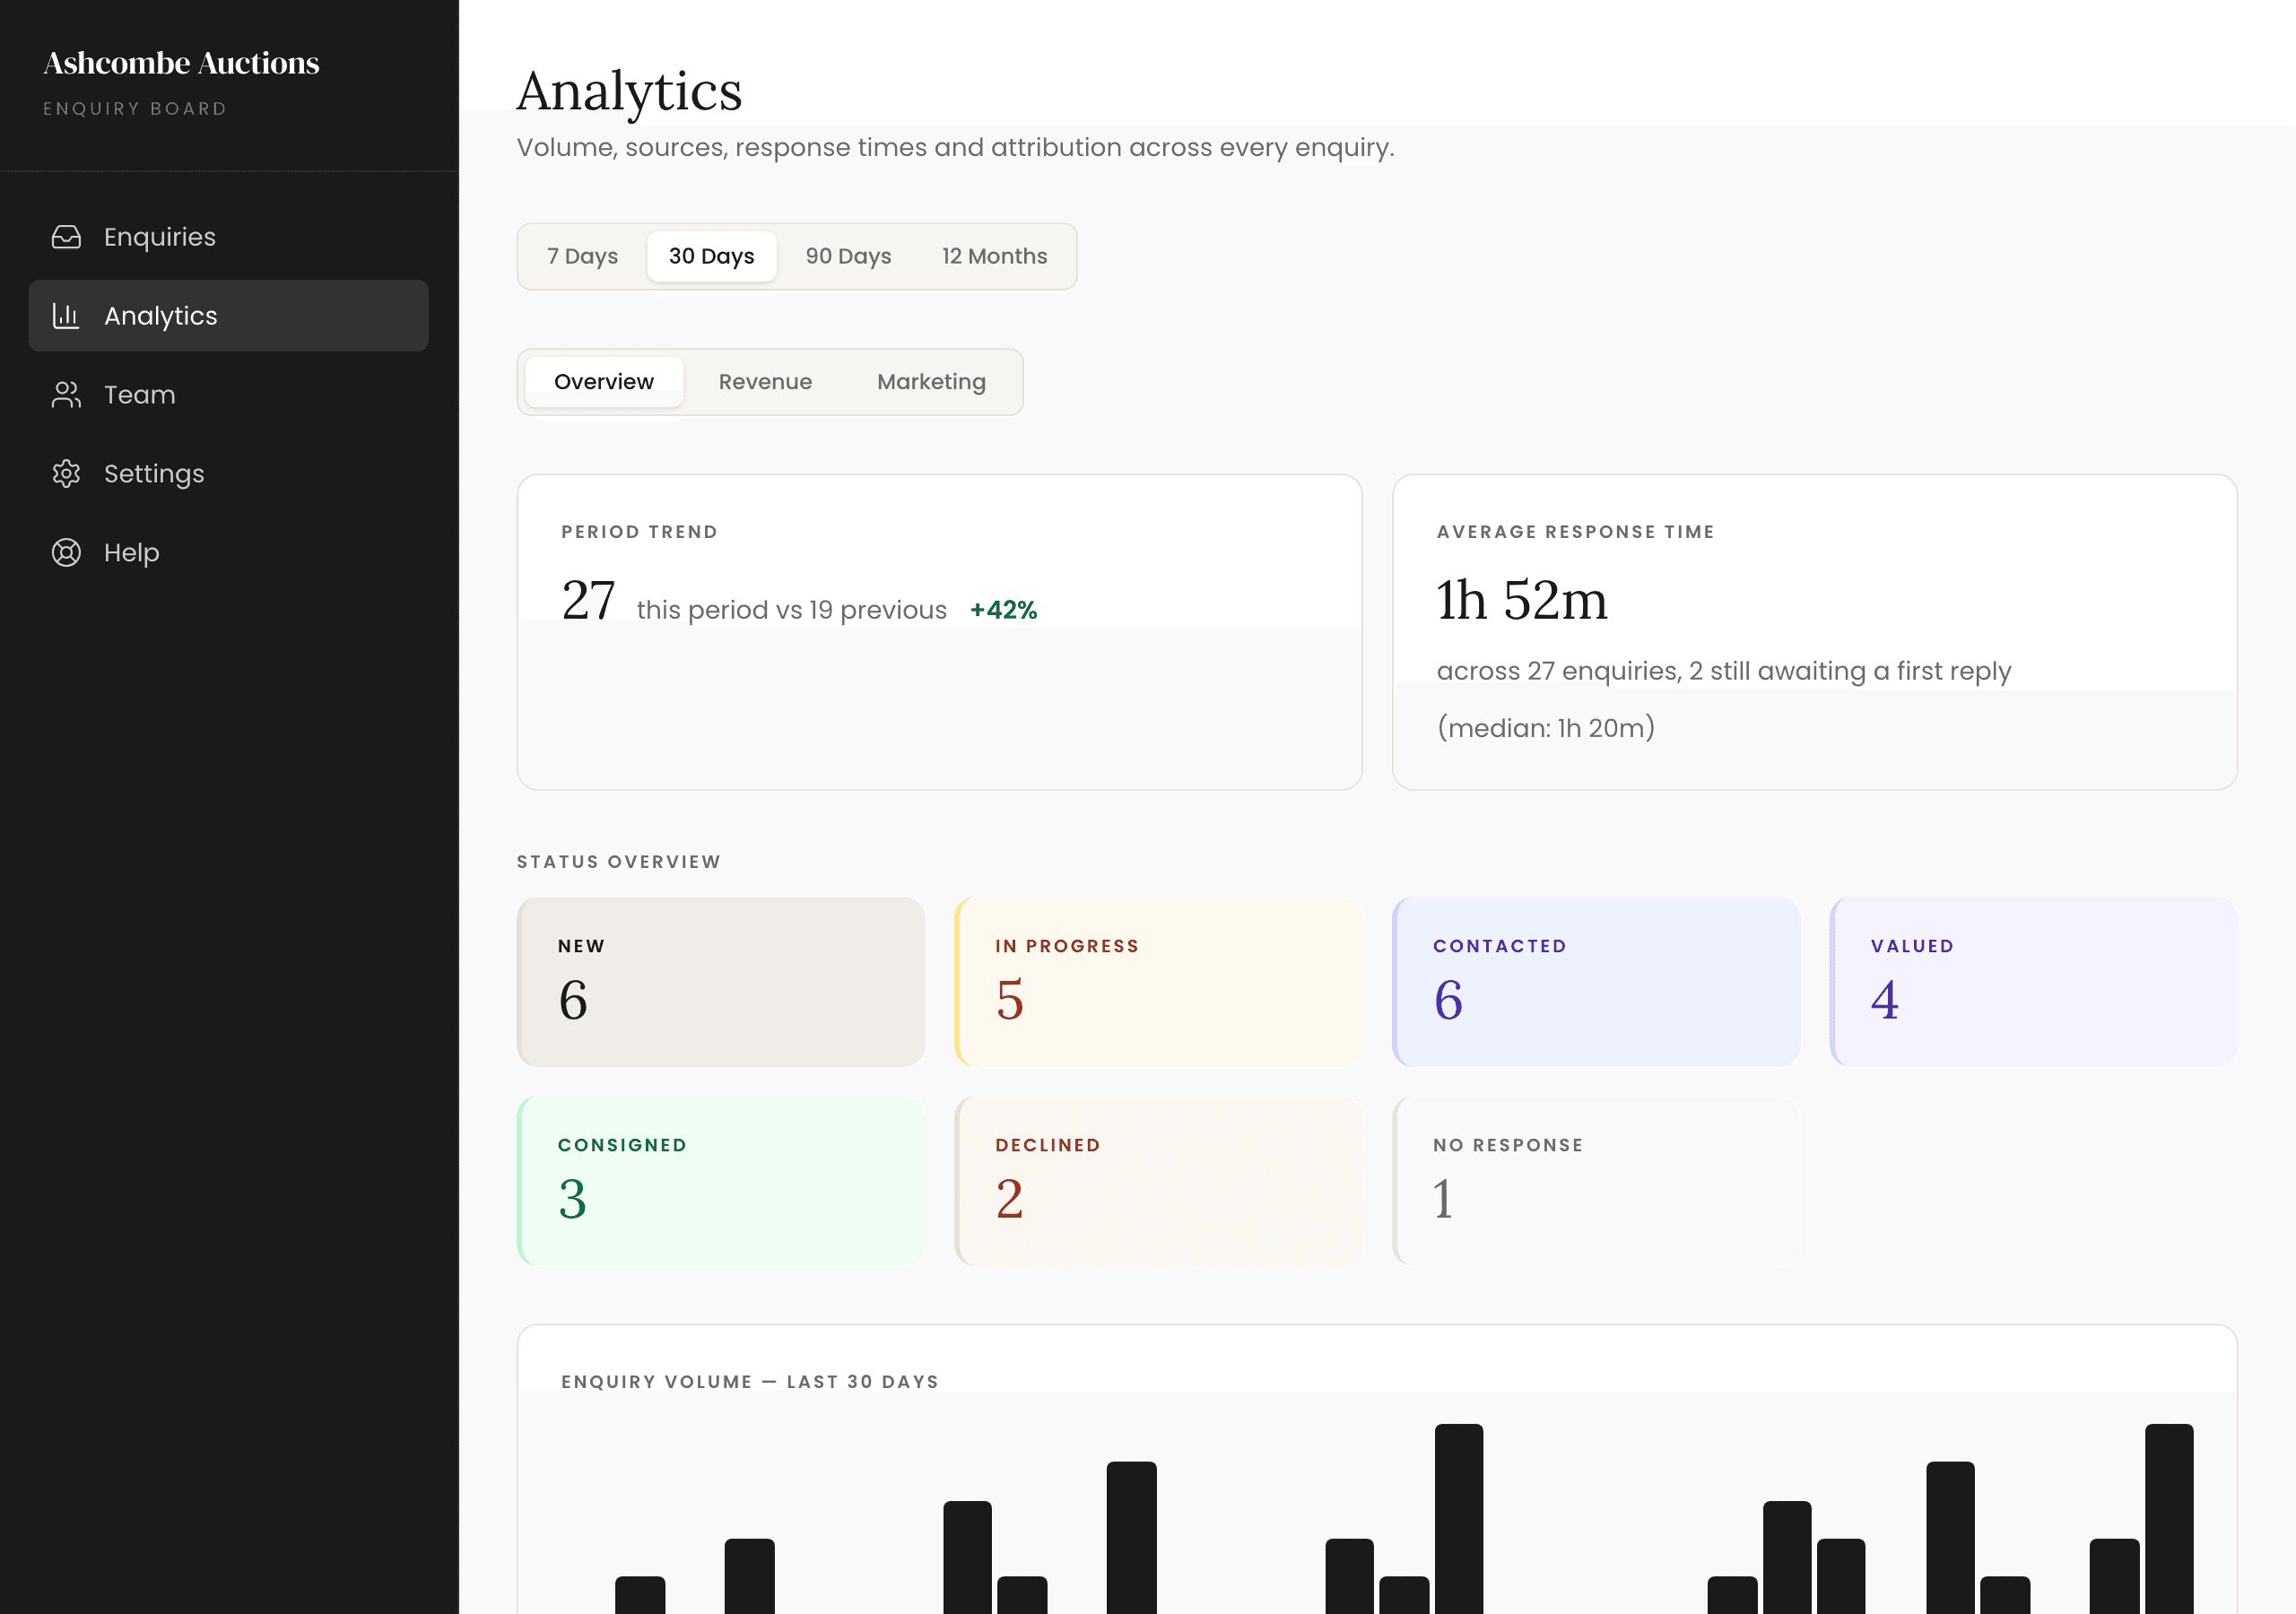Switch to the 12 Months range
This screenshot has width=2296, height=1614.
click(994, 256)
